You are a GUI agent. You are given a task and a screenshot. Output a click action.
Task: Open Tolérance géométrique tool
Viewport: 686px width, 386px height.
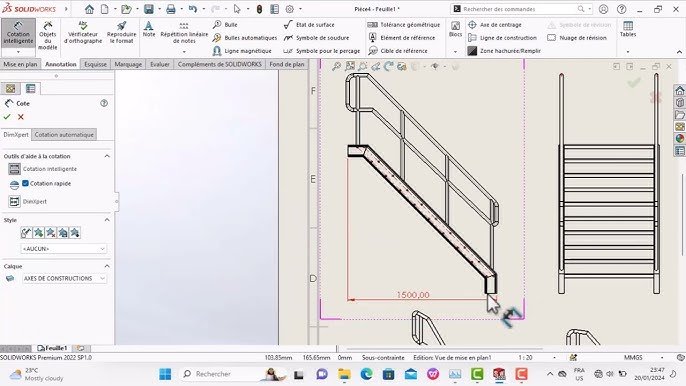coord(404,25)
